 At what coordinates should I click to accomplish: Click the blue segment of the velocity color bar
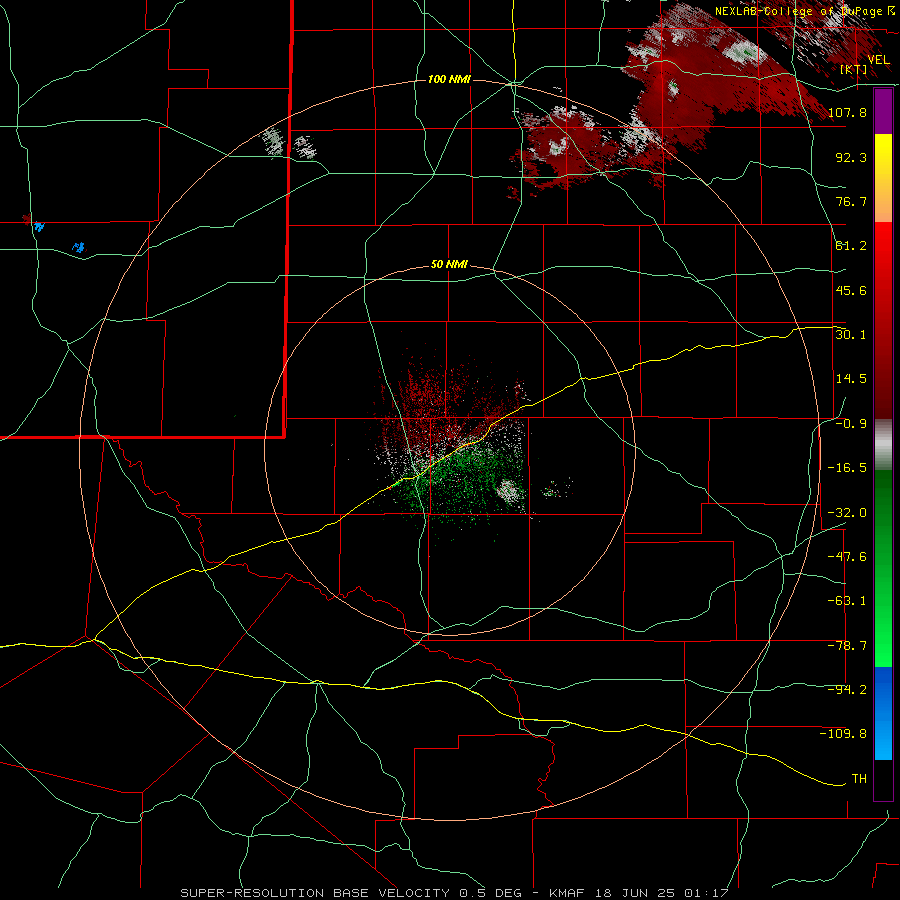(x=883, y=713)
